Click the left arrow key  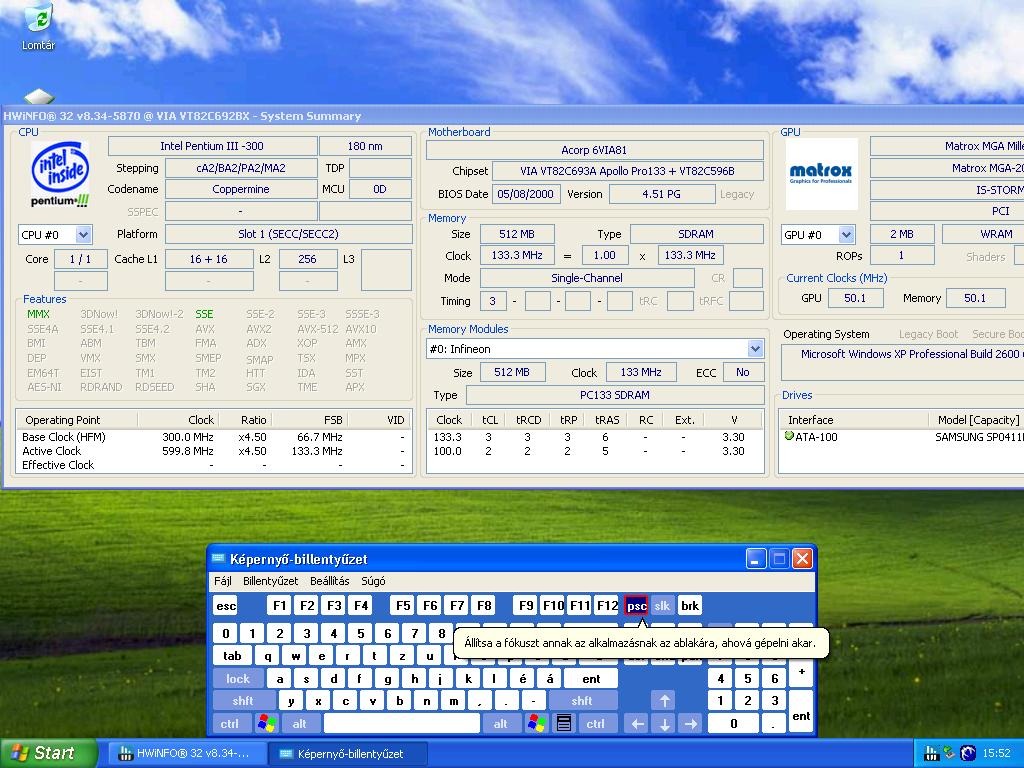637,724
